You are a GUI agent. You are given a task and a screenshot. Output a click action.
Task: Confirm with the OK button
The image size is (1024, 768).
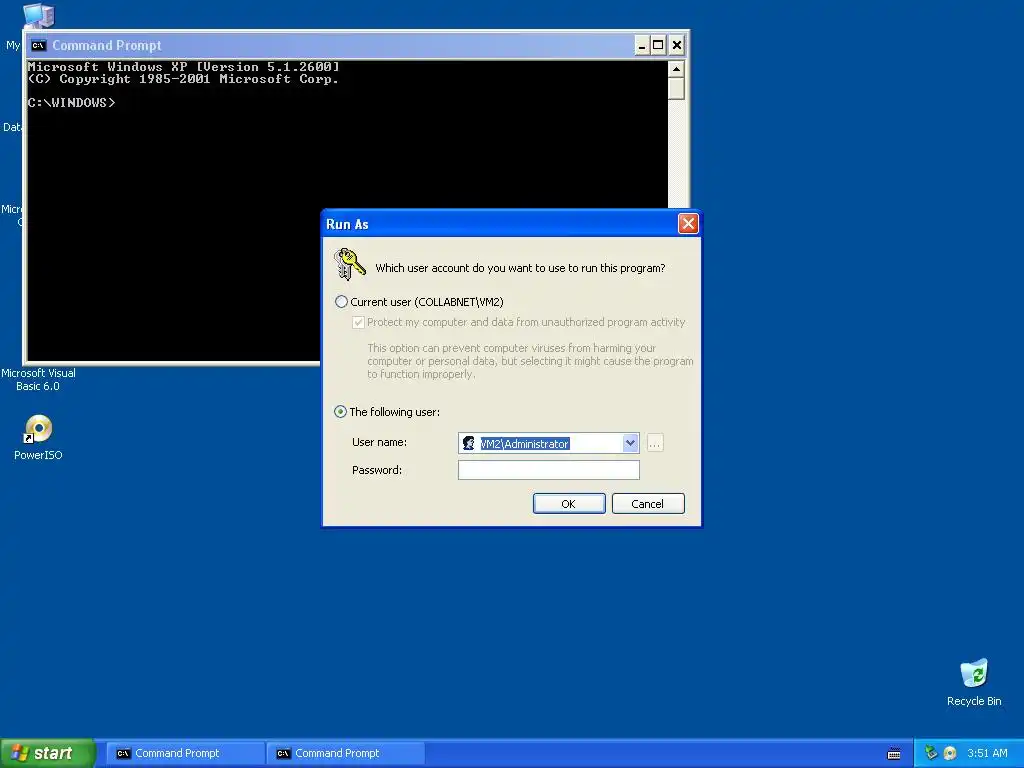(x=569, y=504)
